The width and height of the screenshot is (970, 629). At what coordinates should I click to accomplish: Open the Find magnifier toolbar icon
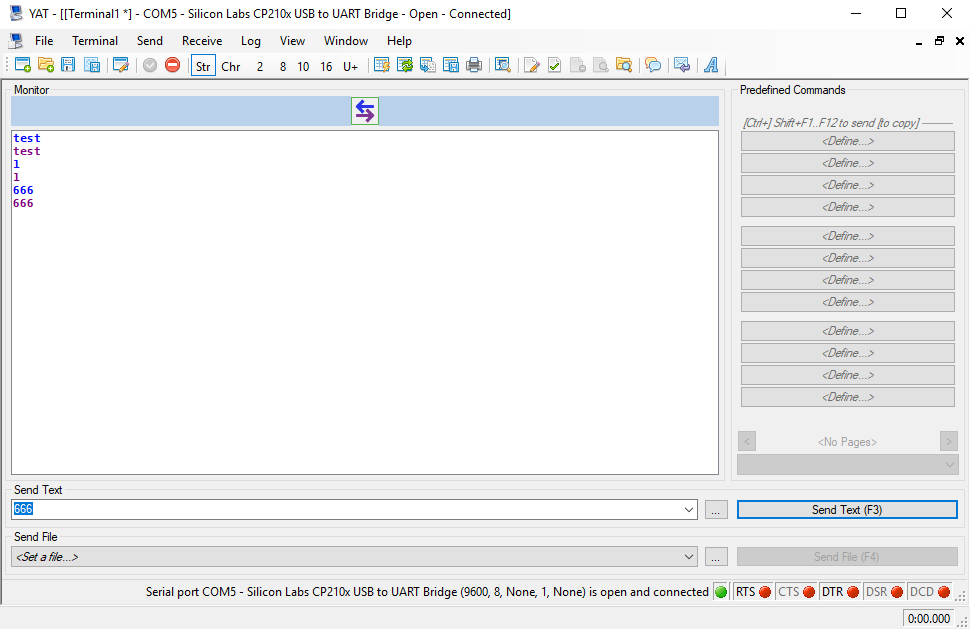pos(503,65)
